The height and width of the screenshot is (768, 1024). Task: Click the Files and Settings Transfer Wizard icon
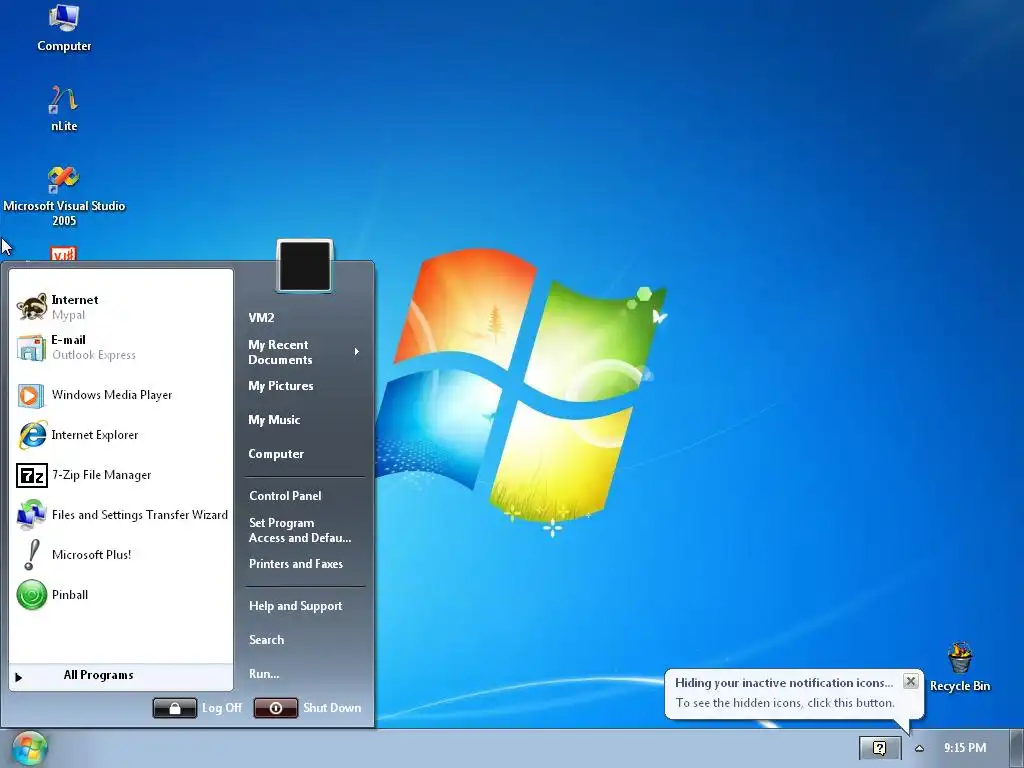click(x=31, y=515)
